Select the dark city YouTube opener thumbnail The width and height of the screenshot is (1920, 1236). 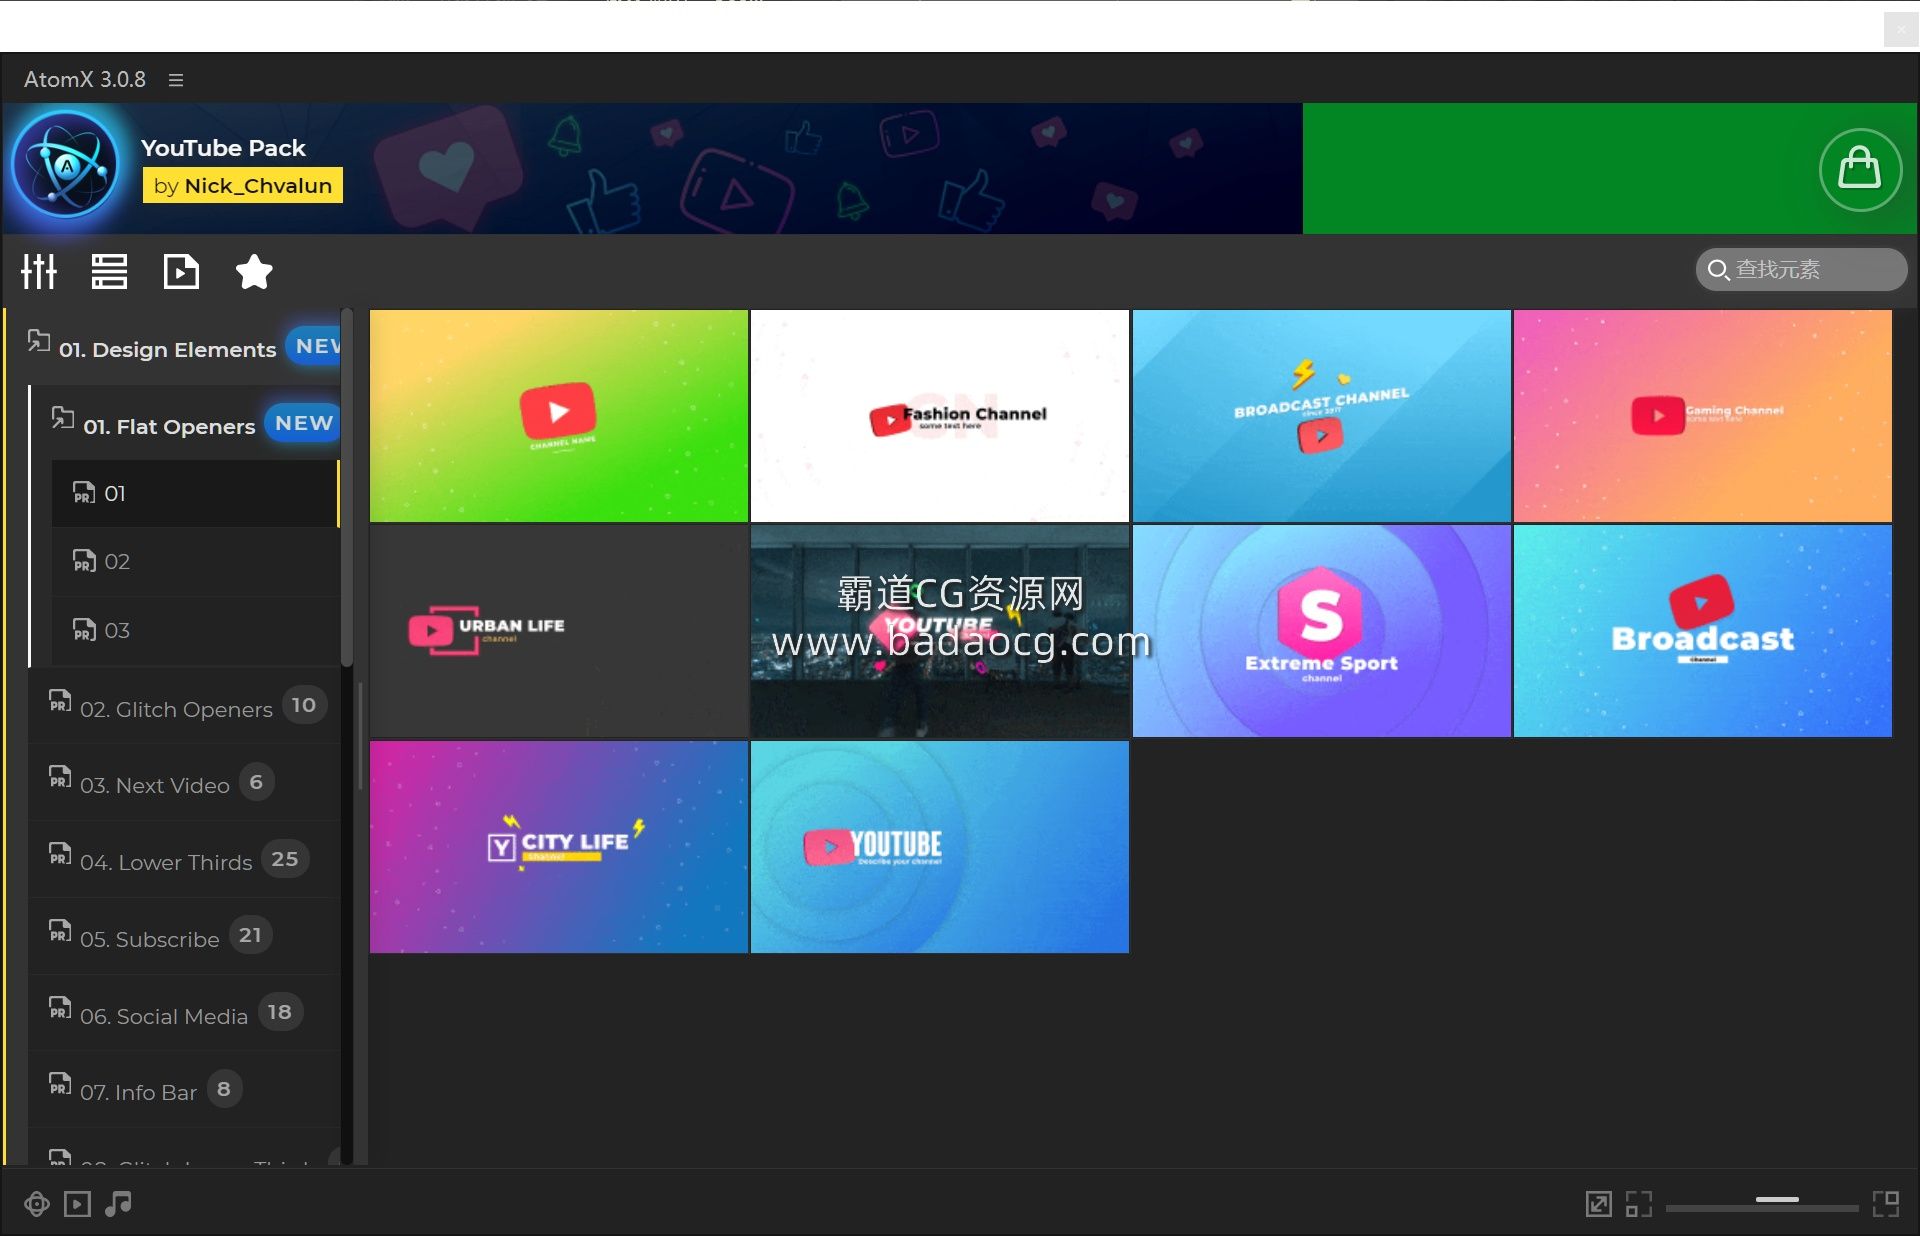(940, 631)
